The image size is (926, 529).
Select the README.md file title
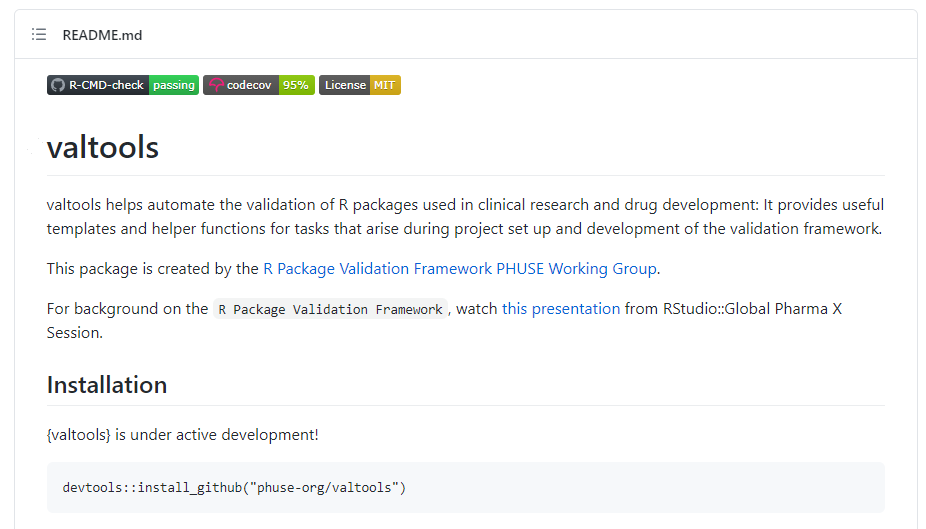[102, 35]
